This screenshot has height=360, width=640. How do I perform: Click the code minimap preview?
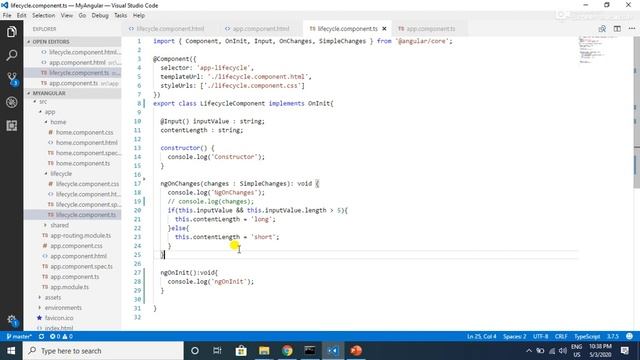(594, 50)
